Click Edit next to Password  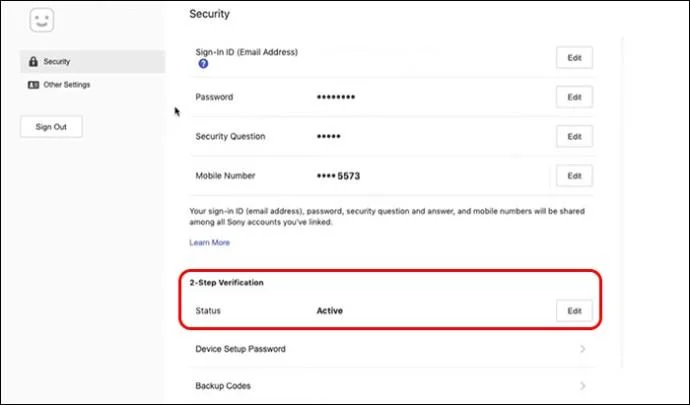point(574,97)
